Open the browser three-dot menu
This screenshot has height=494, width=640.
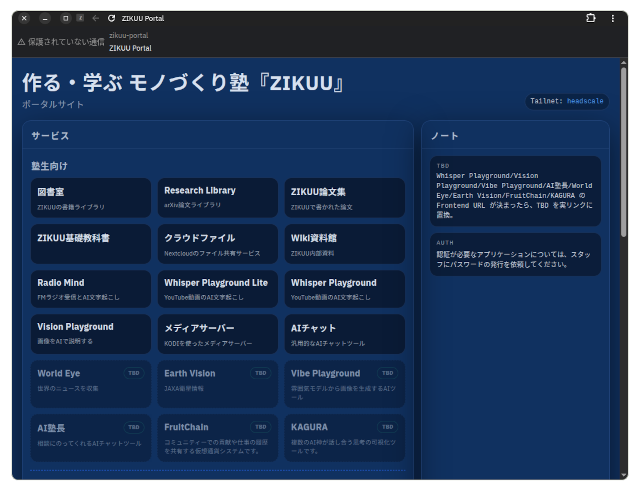pos(614,18)
